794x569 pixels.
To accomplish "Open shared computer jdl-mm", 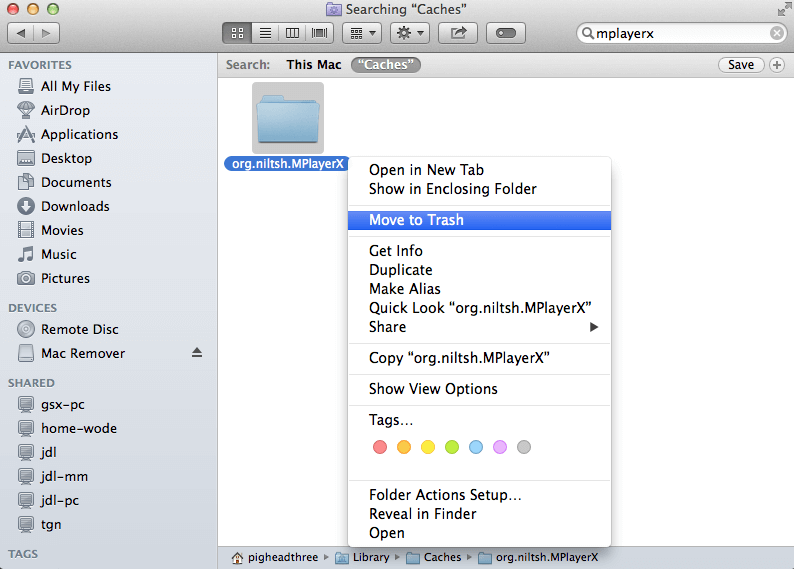I will click(x=64, y=476).
